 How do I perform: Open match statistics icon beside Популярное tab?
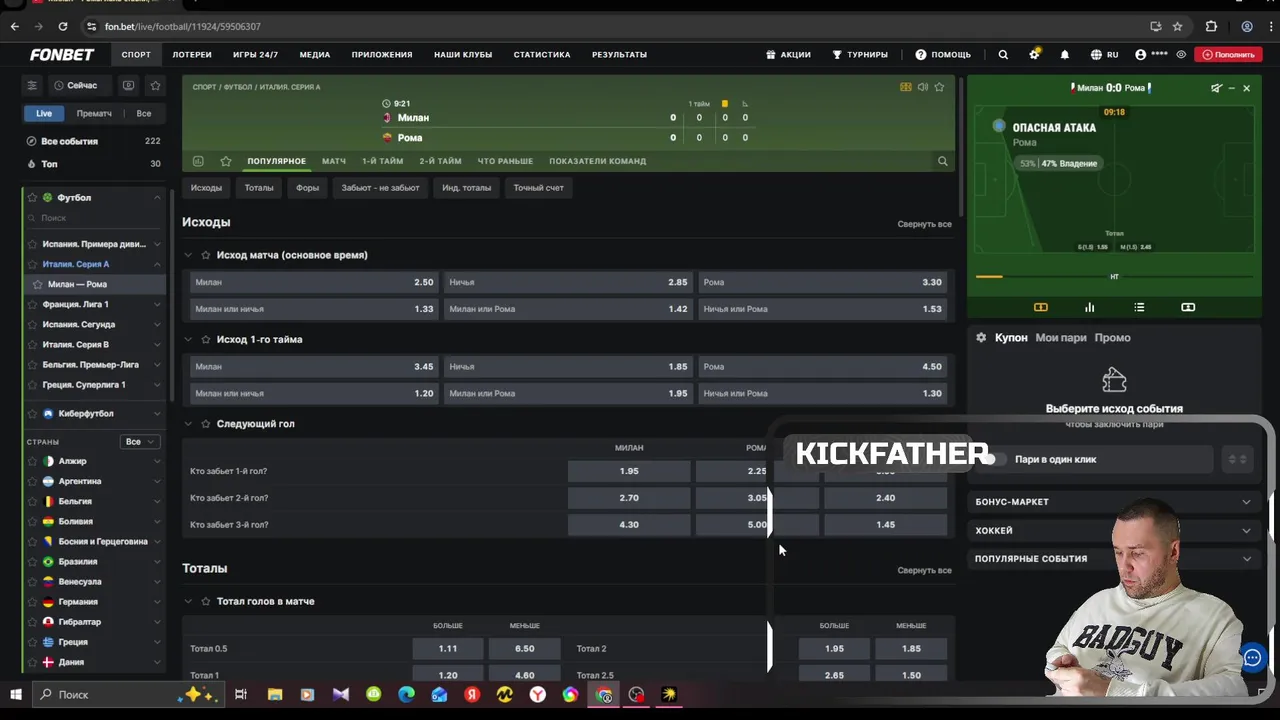click(x=198, y=161)
